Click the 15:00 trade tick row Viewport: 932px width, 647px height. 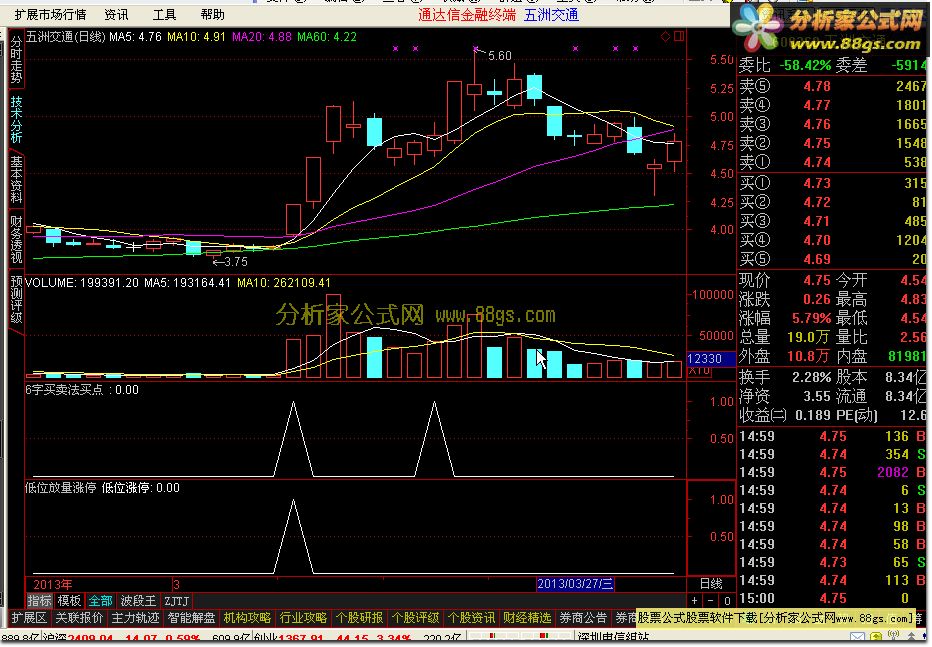833,598
